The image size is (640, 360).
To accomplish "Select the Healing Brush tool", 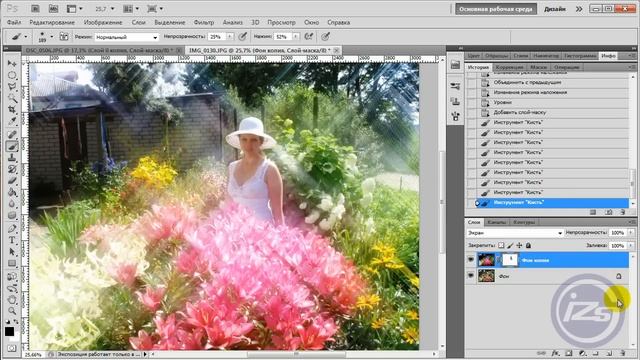I will coord(12,134).
